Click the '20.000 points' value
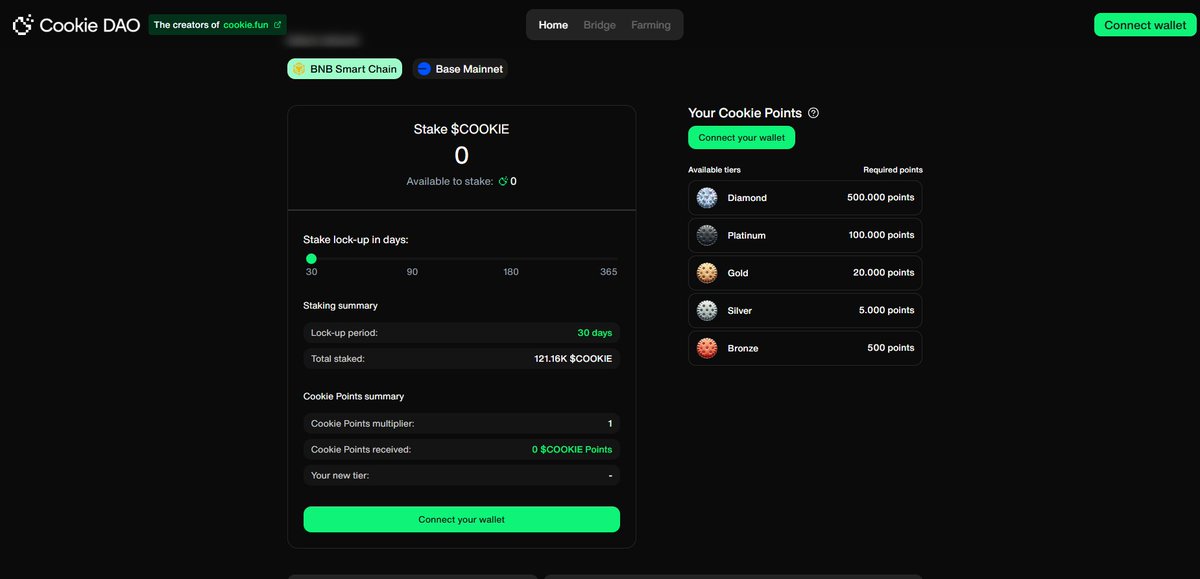 point(883,273)
